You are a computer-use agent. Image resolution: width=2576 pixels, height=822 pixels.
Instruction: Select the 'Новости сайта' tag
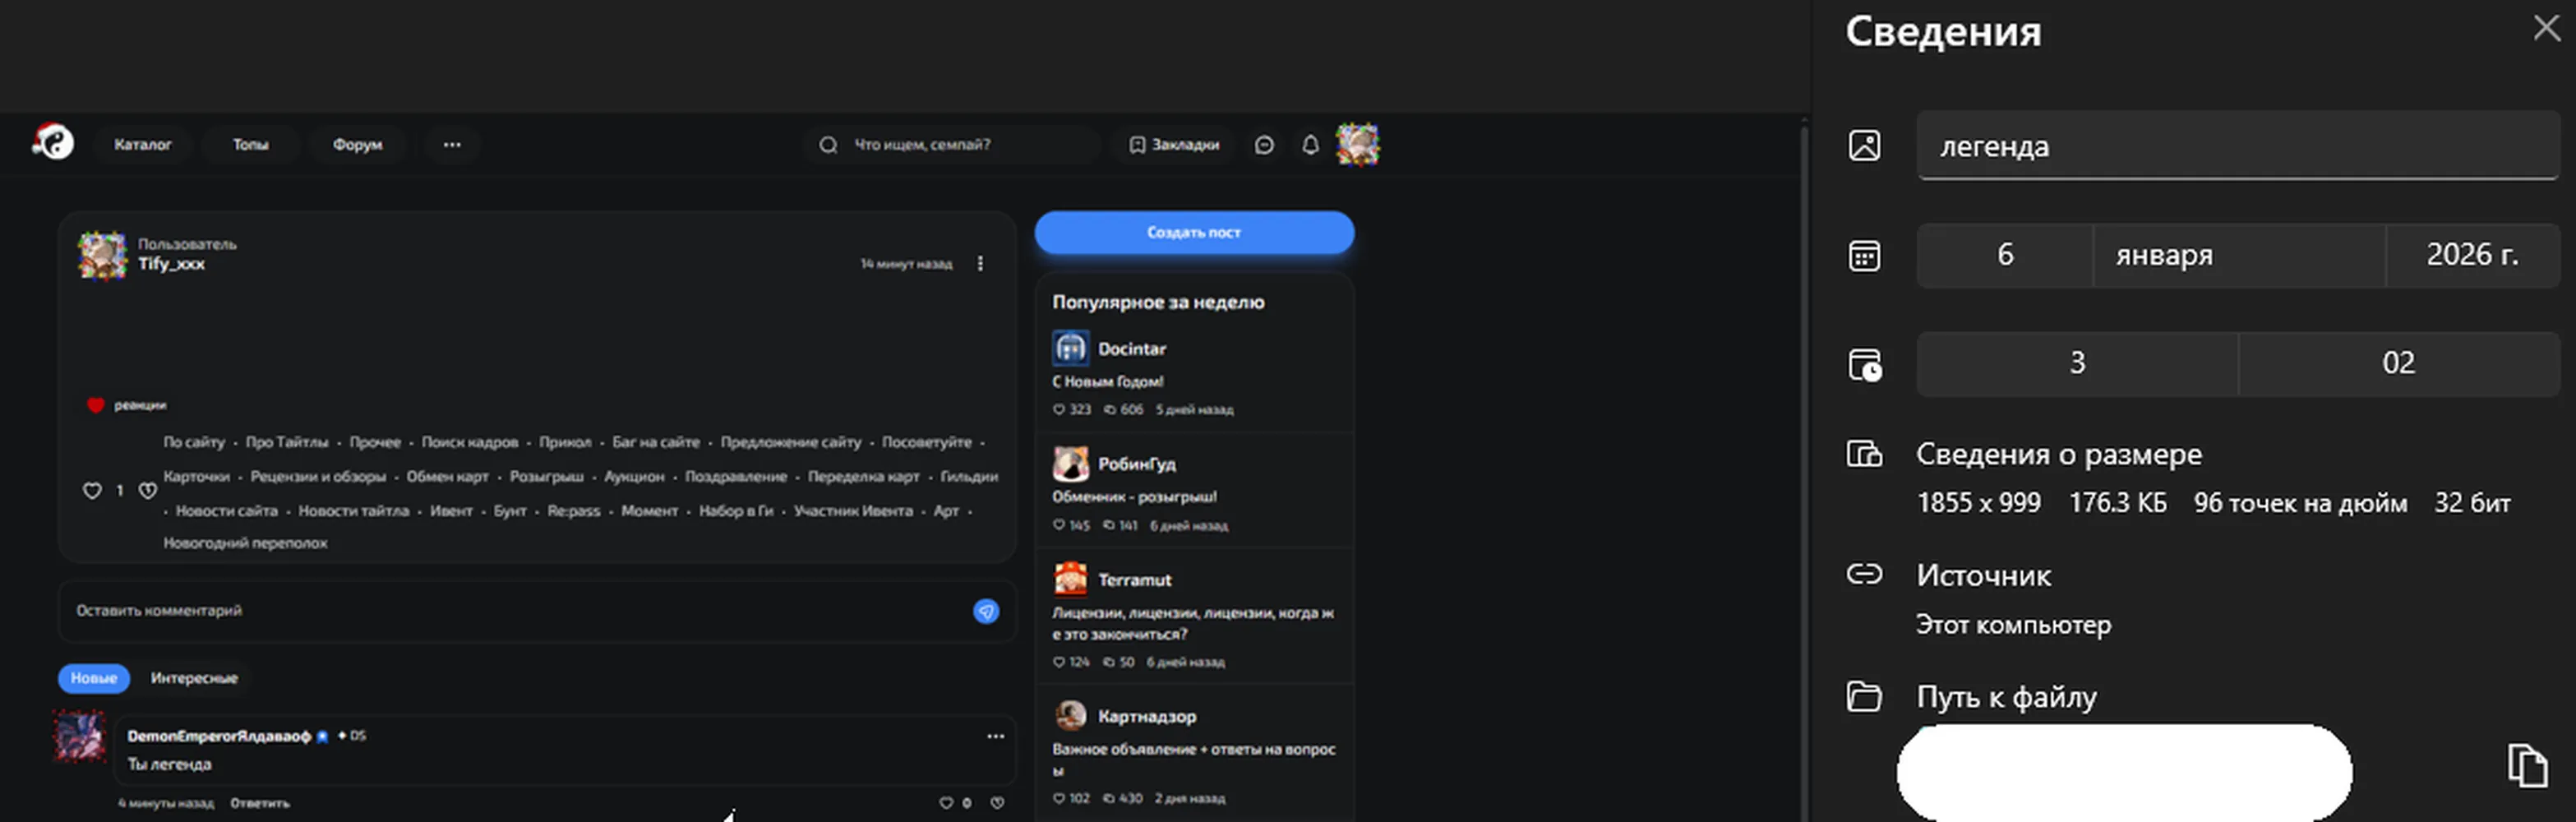point(227,511)
